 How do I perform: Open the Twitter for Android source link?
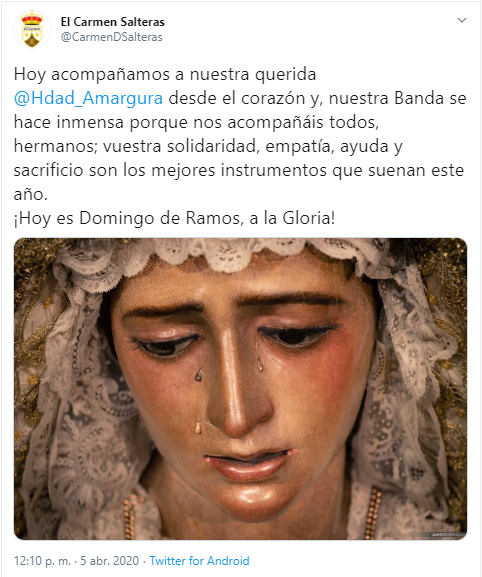199,561
